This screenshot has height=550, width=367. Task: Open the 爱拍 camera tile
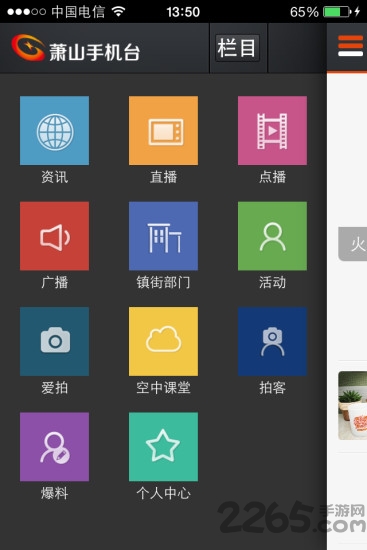coord(54,341)
